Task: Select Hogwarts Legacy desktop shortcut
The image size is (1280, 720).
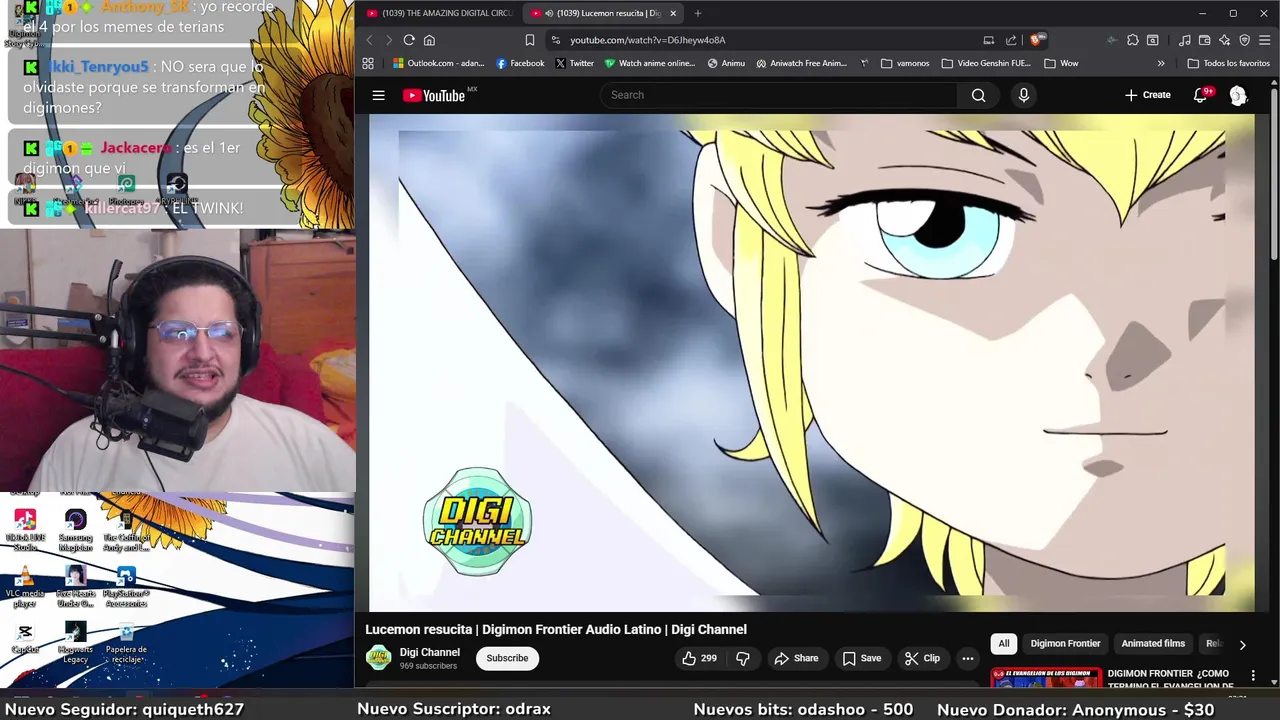Action: pos(75,642)
